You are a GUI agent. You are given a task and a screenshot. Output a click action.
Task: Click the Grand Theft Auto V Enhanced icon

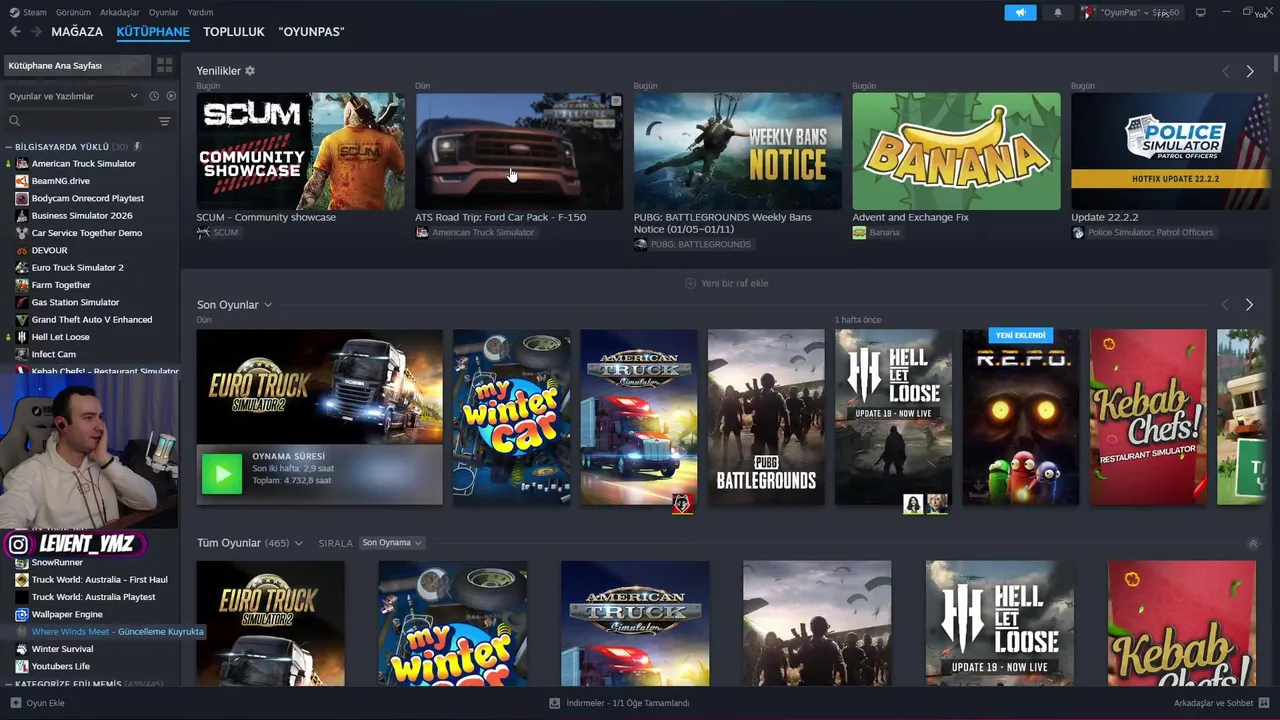[22, 320]
